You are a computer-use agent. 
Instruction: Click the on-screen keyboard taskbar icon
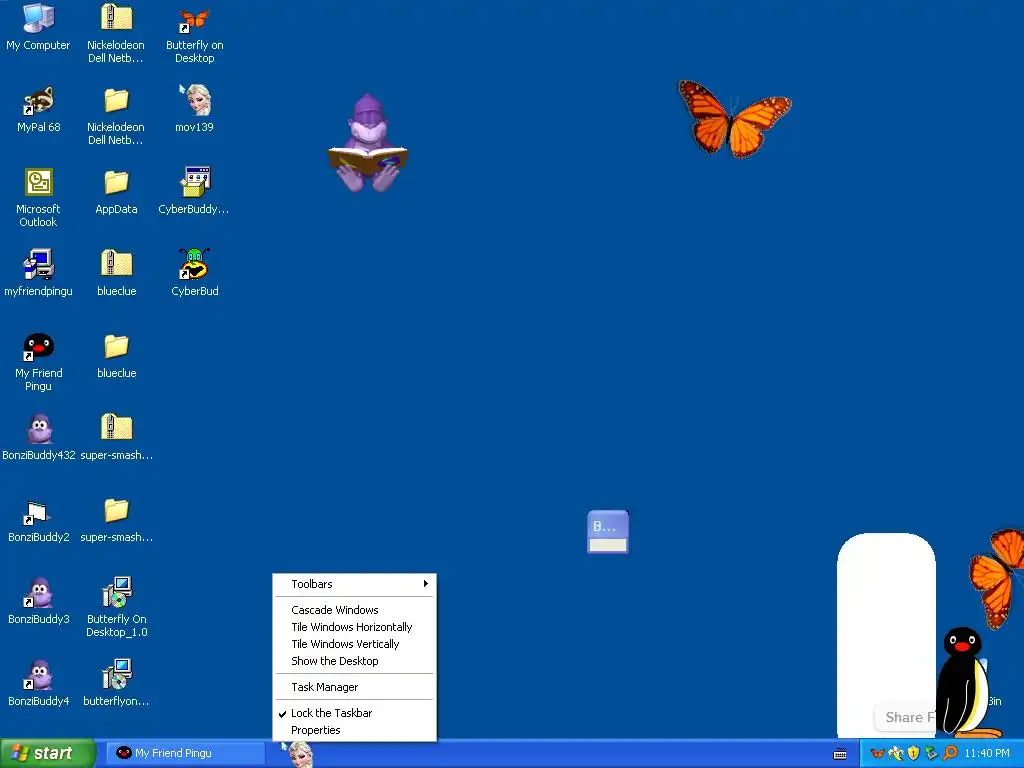pos(840,754)
